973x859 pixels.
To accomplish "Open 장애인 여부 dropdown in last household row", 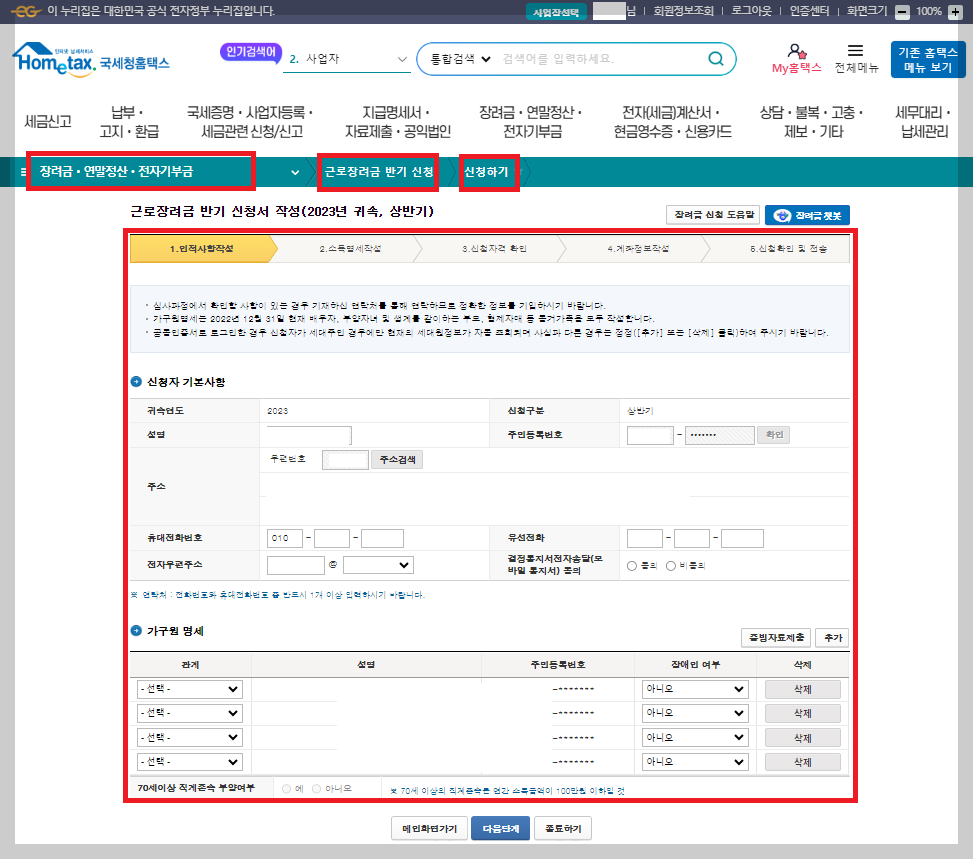I will point(695,762).
